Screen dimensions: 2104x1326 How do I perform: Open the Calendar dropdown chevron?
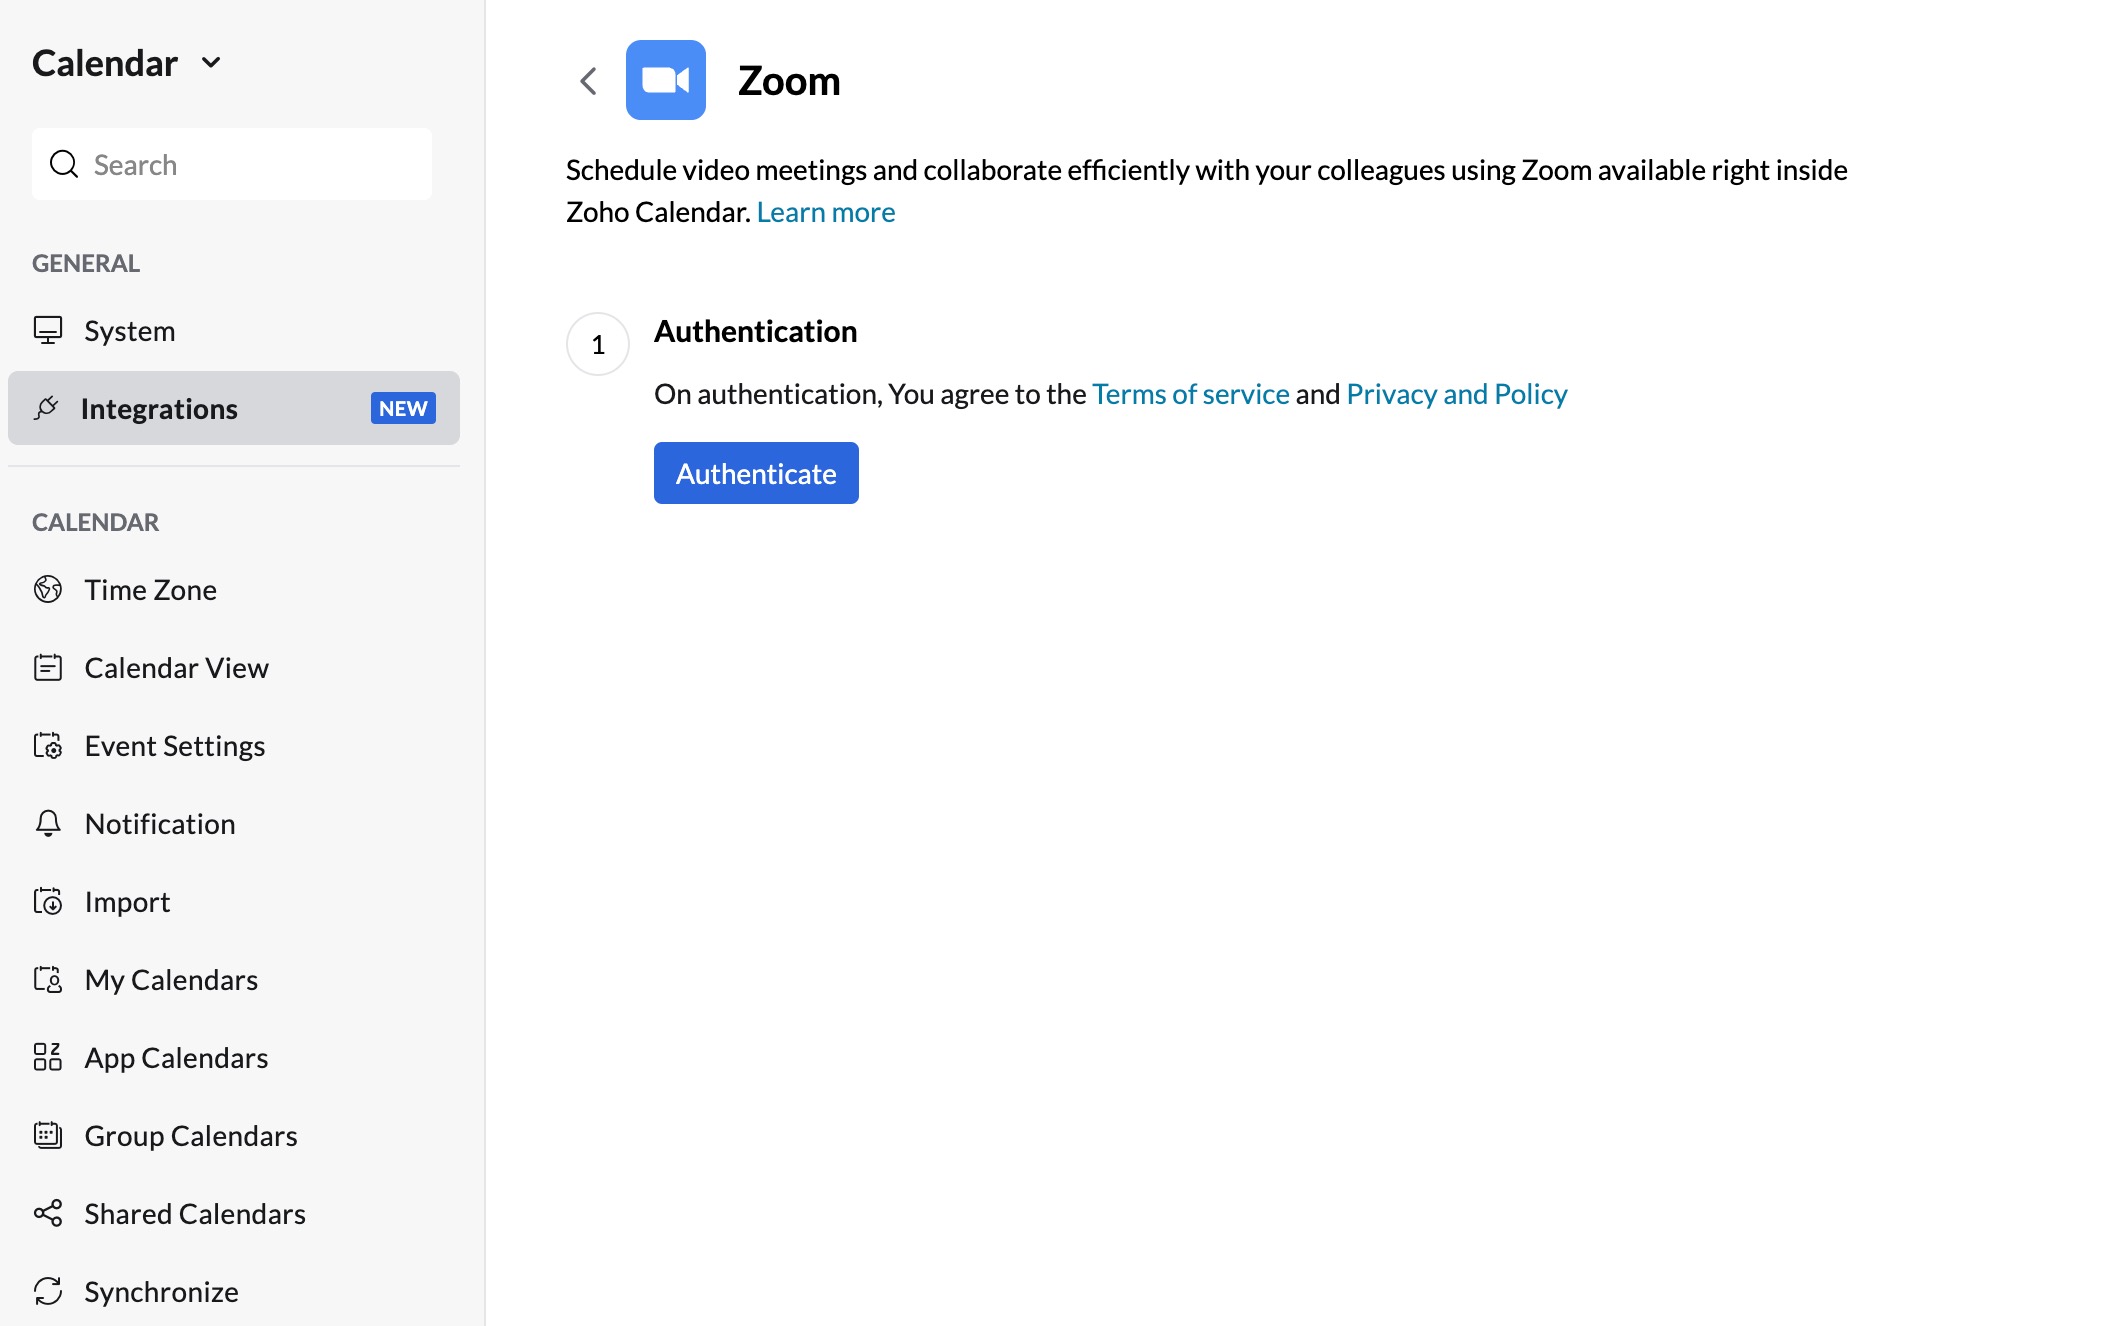pos(211,63)
